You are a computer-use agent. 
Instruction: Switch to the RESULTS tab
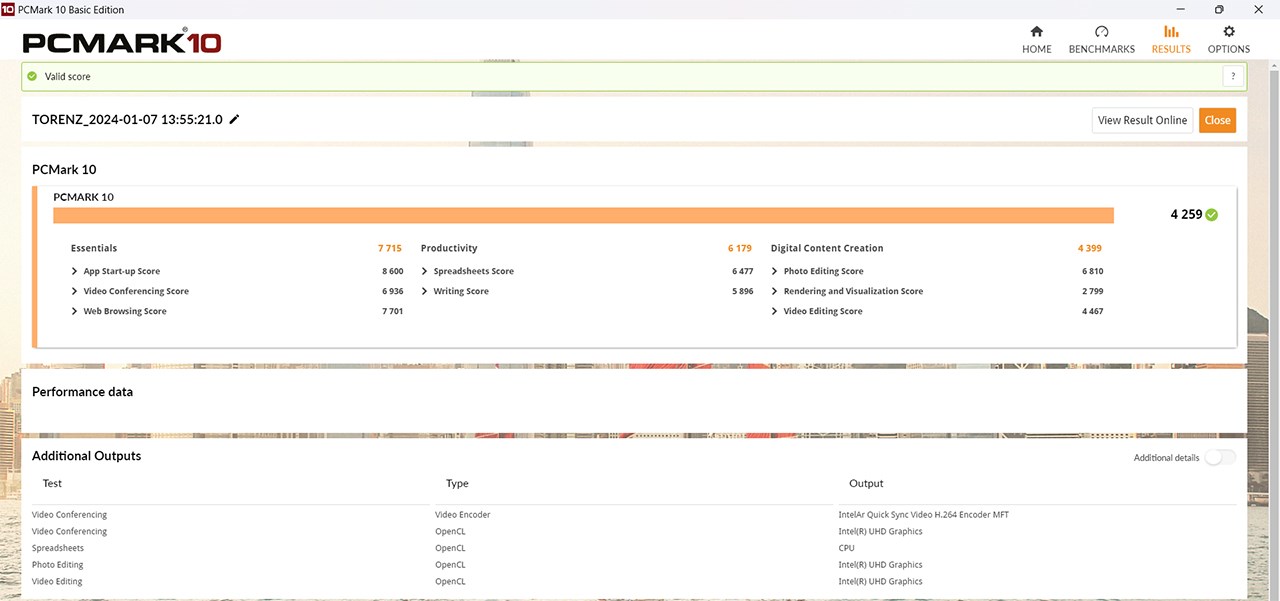pos(1171,40)
